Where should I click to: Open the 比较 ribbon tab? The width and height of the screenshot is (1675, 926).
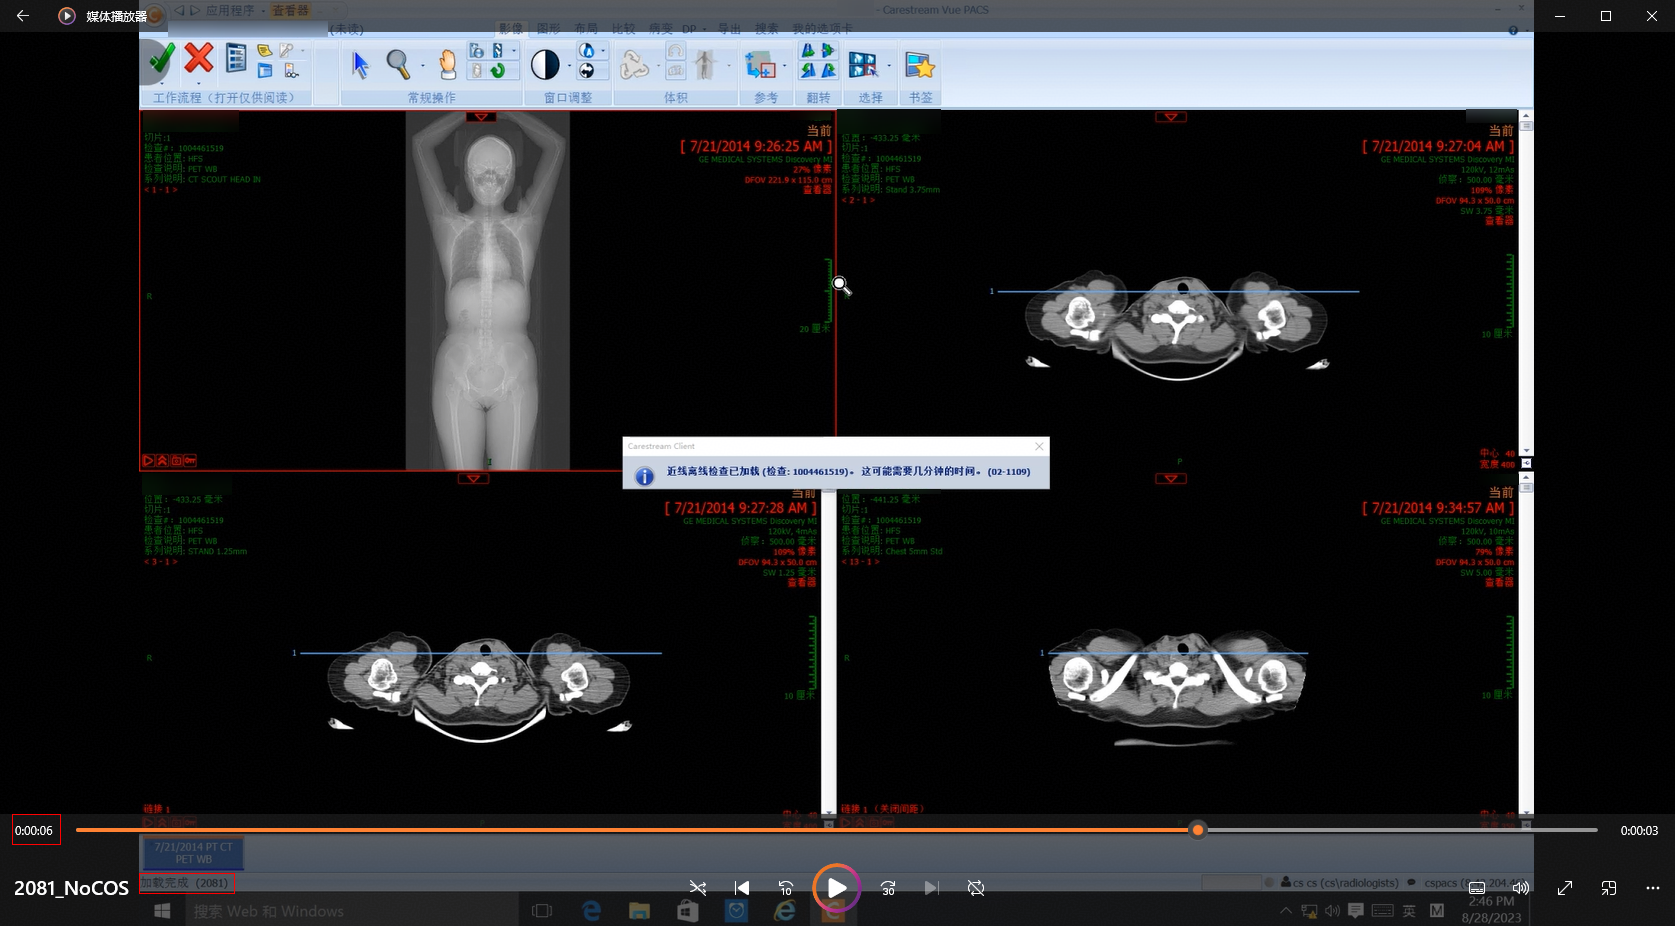click(623, 29)
